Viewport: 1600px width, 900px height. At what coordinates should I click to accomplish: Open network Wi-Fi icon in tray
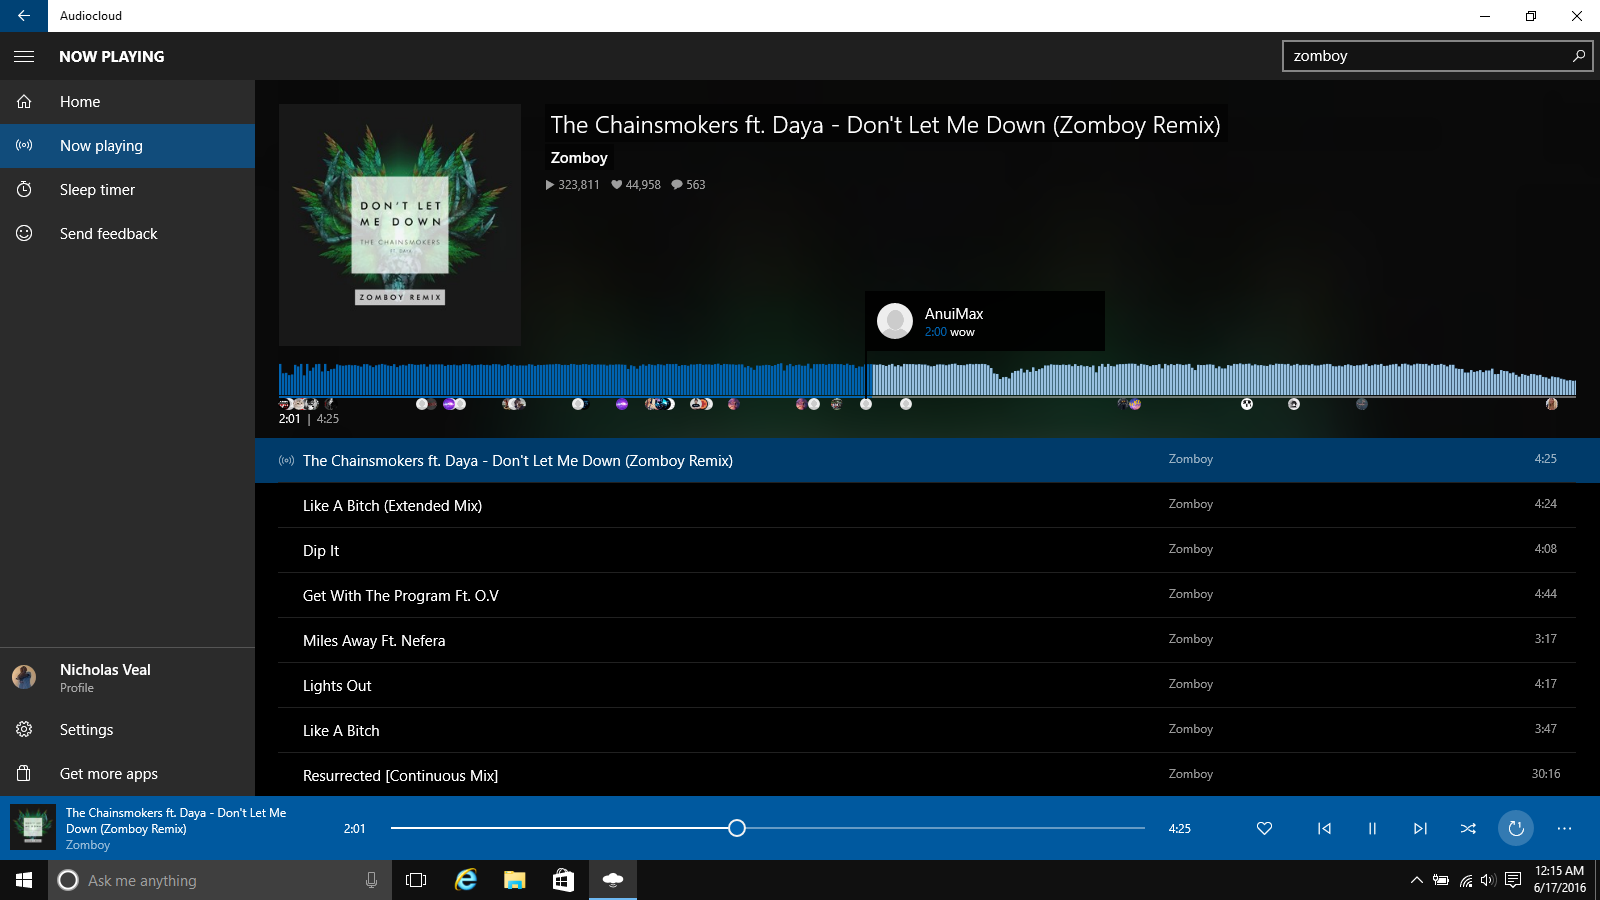[1466, 880]
